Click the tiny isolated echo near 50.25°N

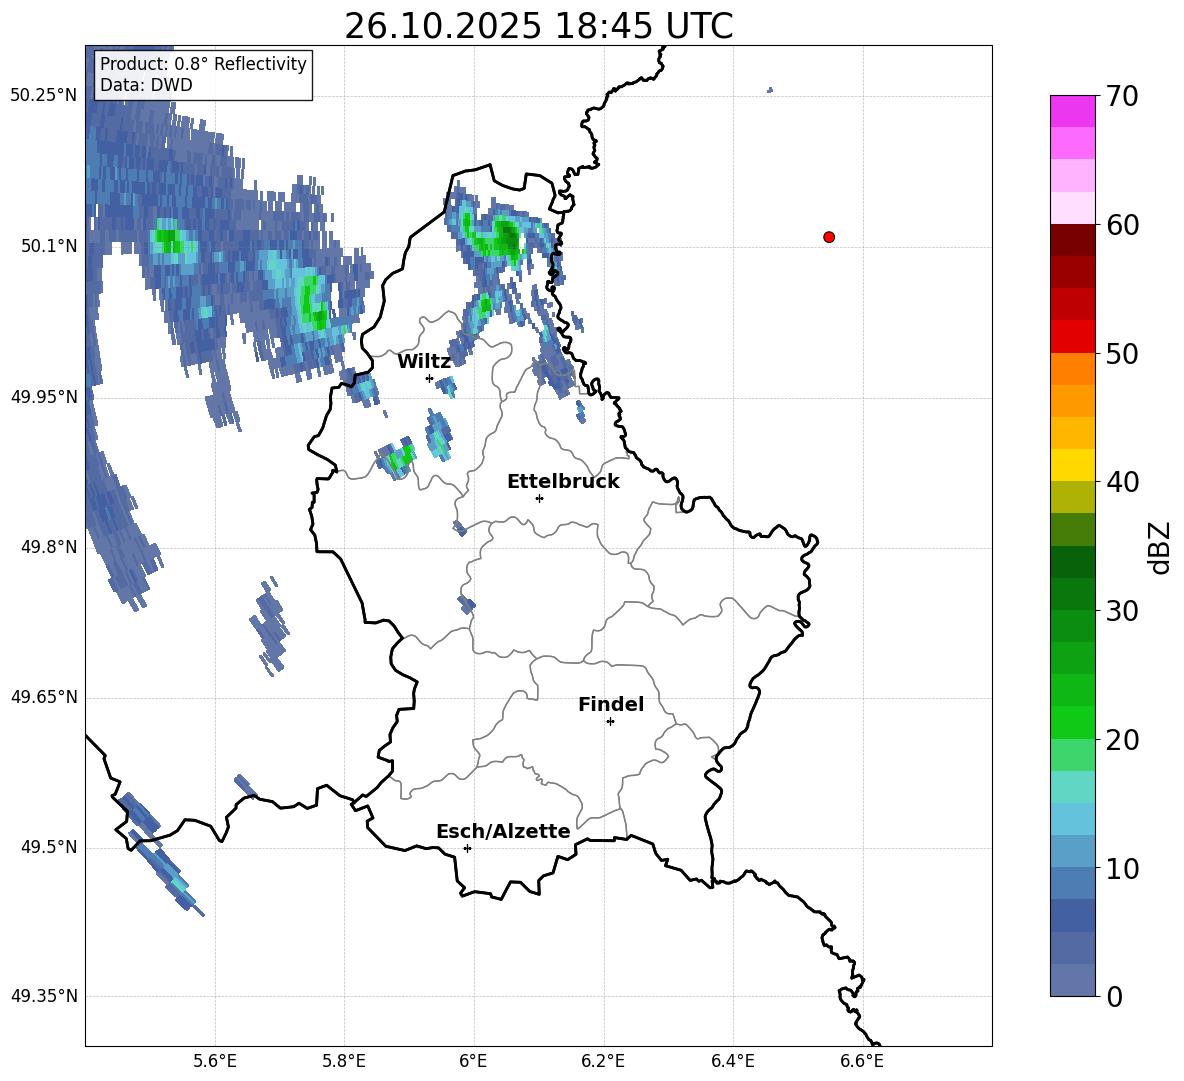coord(769,90)
